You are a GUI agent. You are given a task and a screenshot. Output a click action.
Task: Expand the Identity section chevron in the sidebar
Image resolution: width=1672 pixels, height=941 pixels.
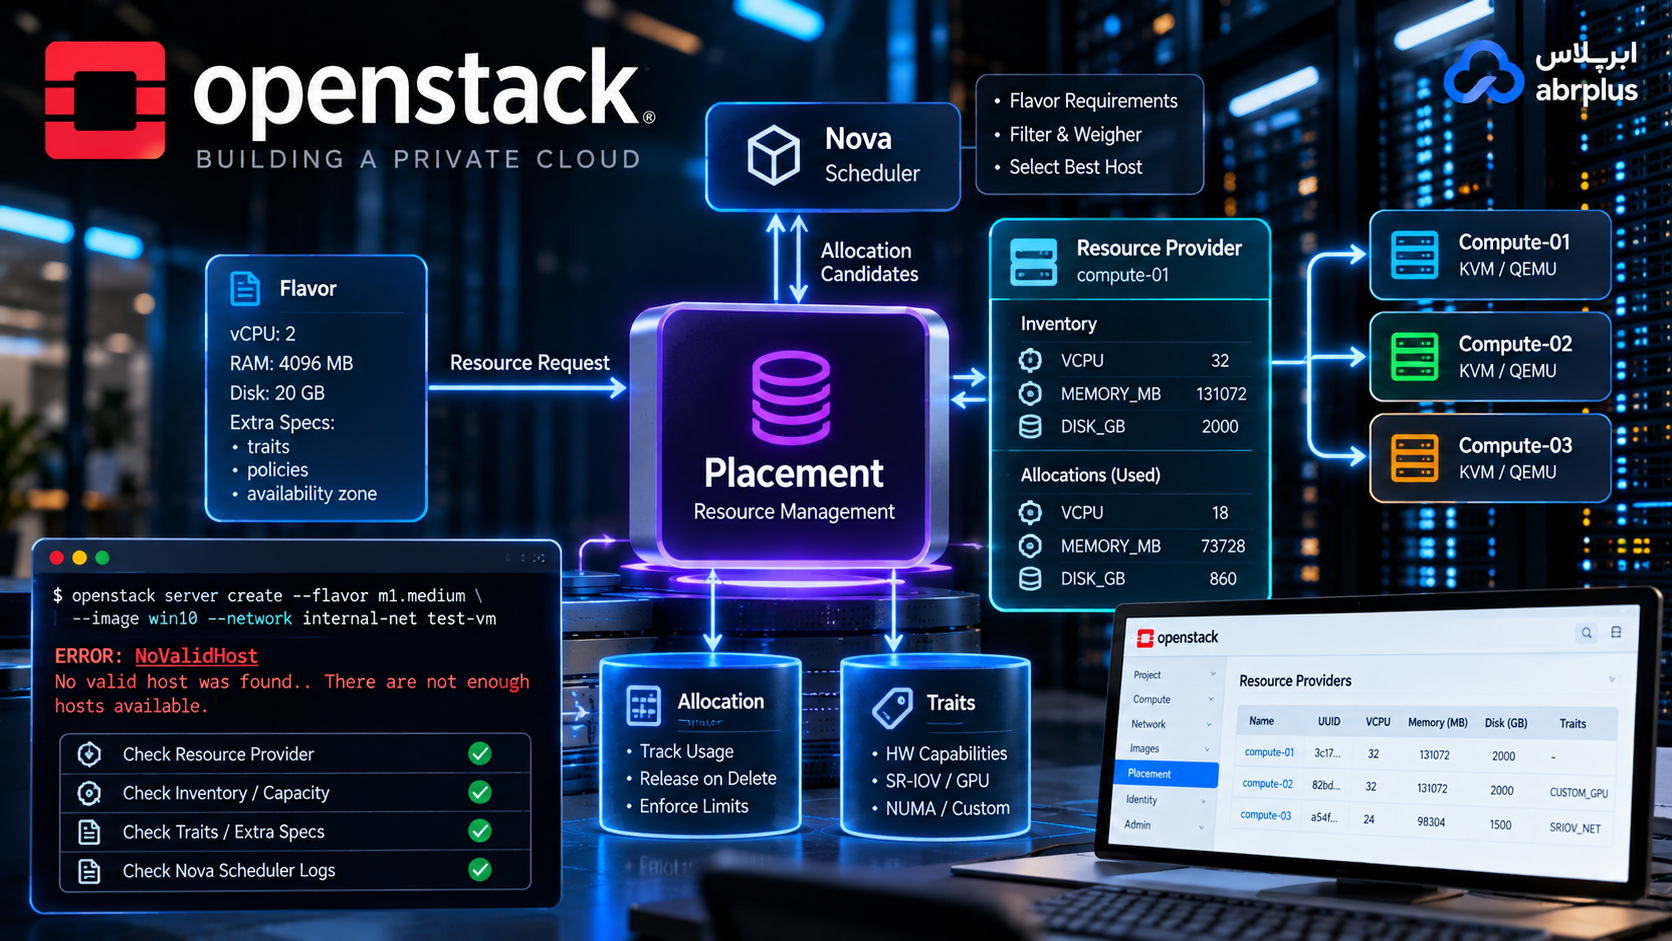coord(1203,800)
